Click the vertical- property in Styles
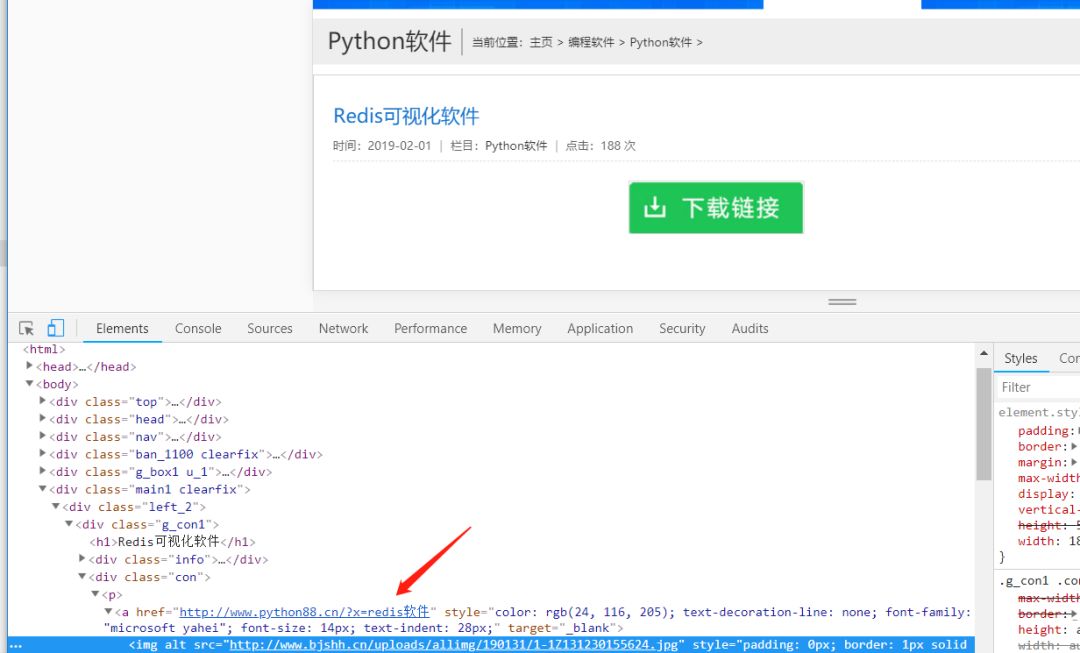The image size is (1080, 653). tap(1048, 510)
